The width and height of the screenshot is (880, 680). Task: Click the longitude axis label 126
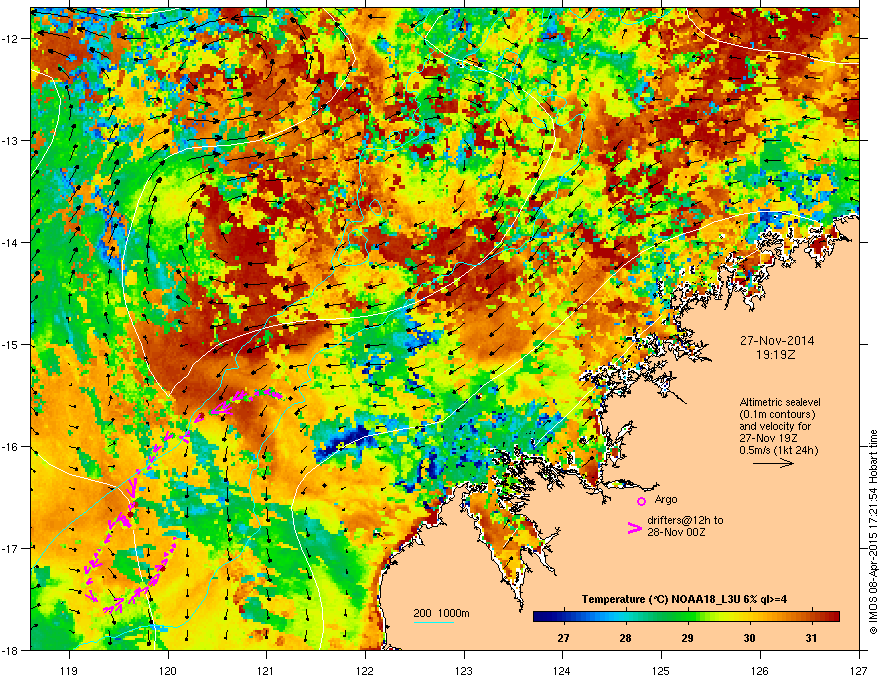click(x=760, y=670)
